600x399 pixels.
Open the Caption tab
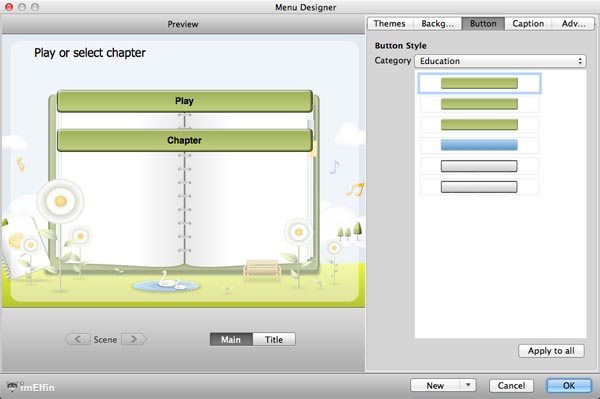coord(528,24)
